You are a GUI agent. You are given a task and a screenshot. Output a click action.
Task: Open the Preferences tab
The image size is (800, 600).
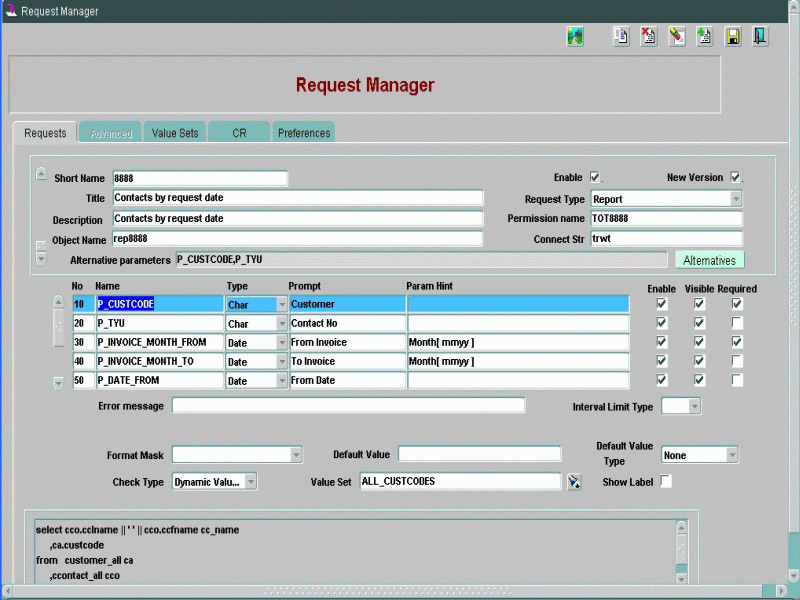[304, 133]
